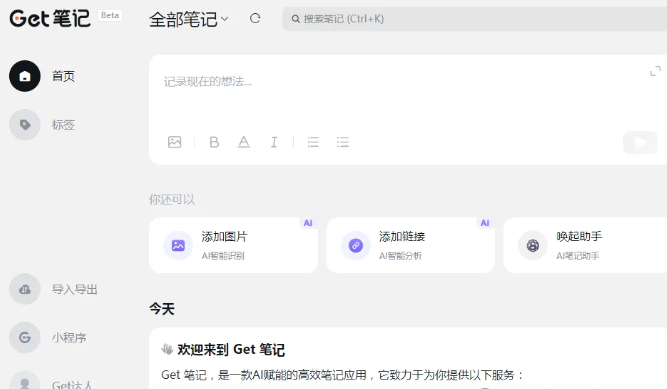Screen dimensions: 667x389
Task: Open the 导入导出 cloud icon
Action: (x=25, y=289)
